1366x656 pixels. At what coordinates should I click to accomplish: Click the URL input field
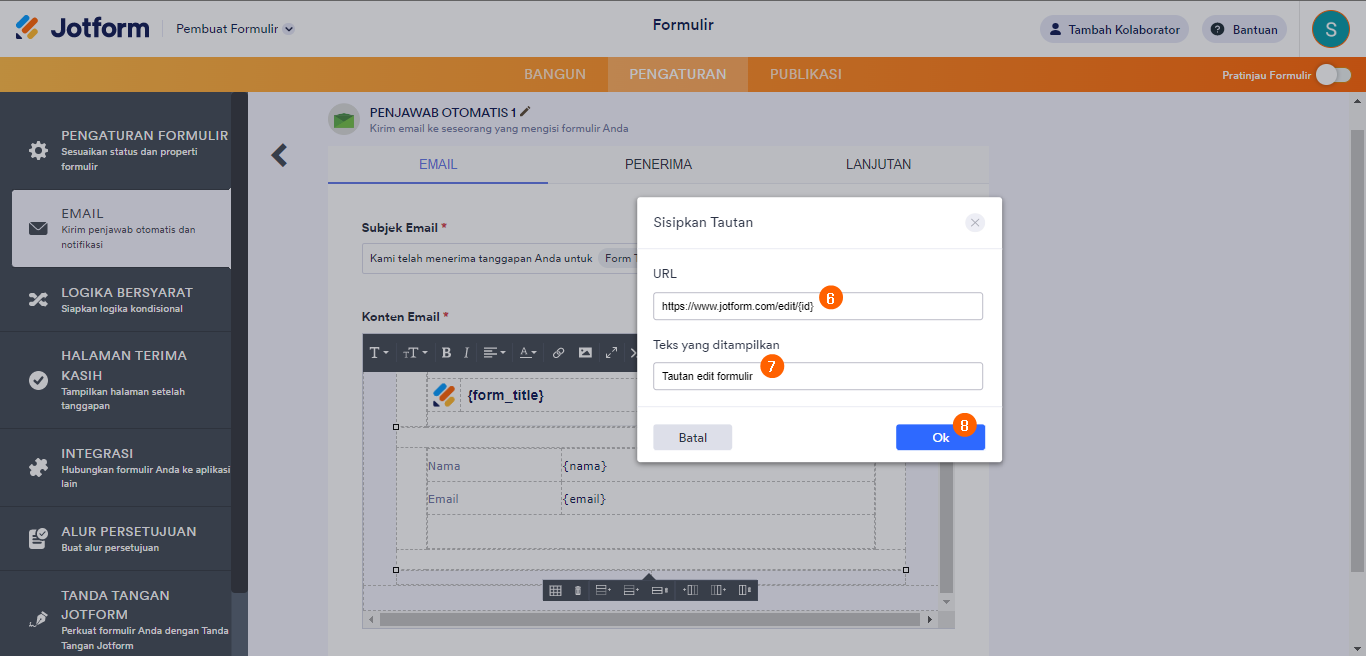818,306
